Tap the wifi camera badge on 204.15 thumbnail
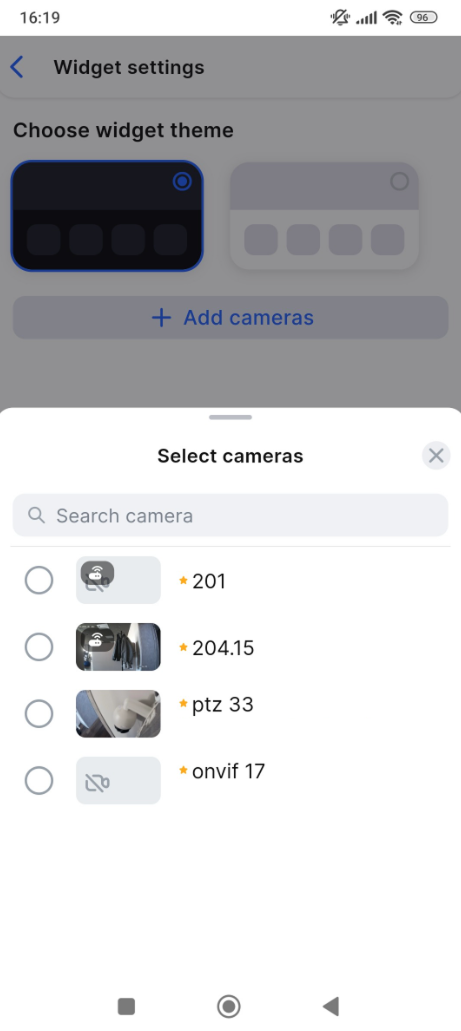Screen dimensions: 461x1031 point(97,640)
